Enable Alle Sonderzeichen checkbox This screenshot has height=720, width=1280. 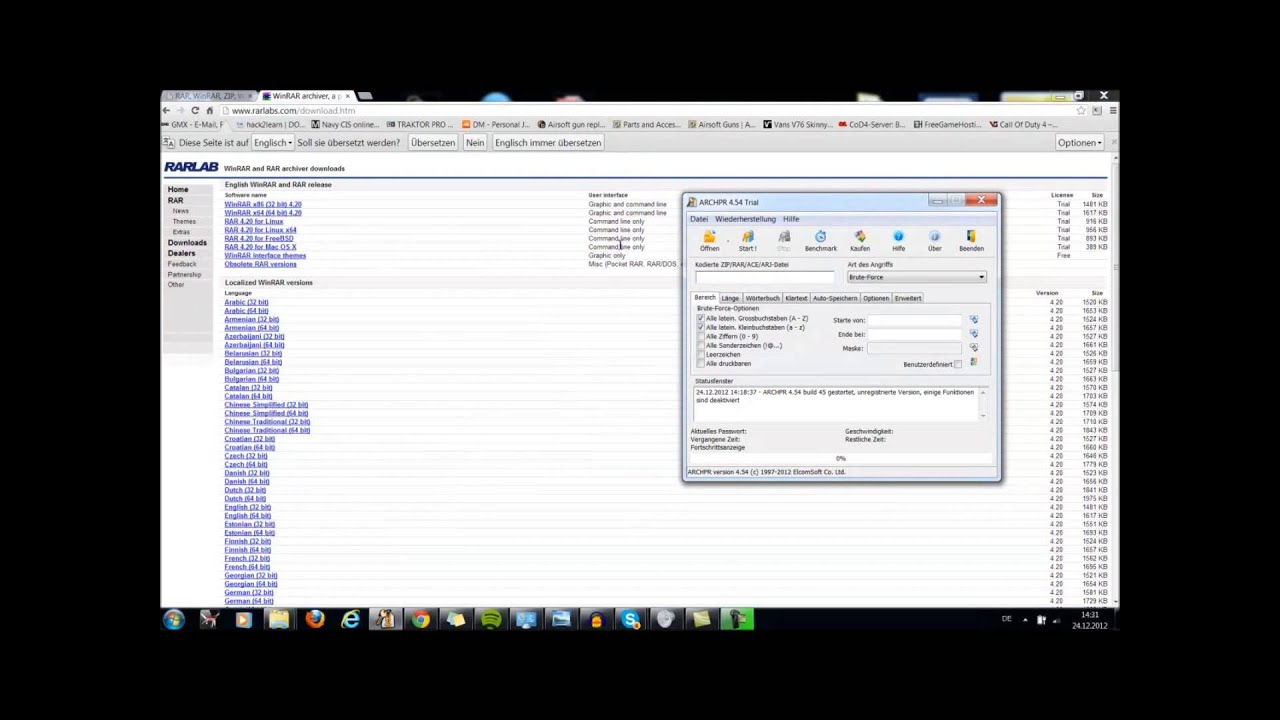click(x=701, y=345)
